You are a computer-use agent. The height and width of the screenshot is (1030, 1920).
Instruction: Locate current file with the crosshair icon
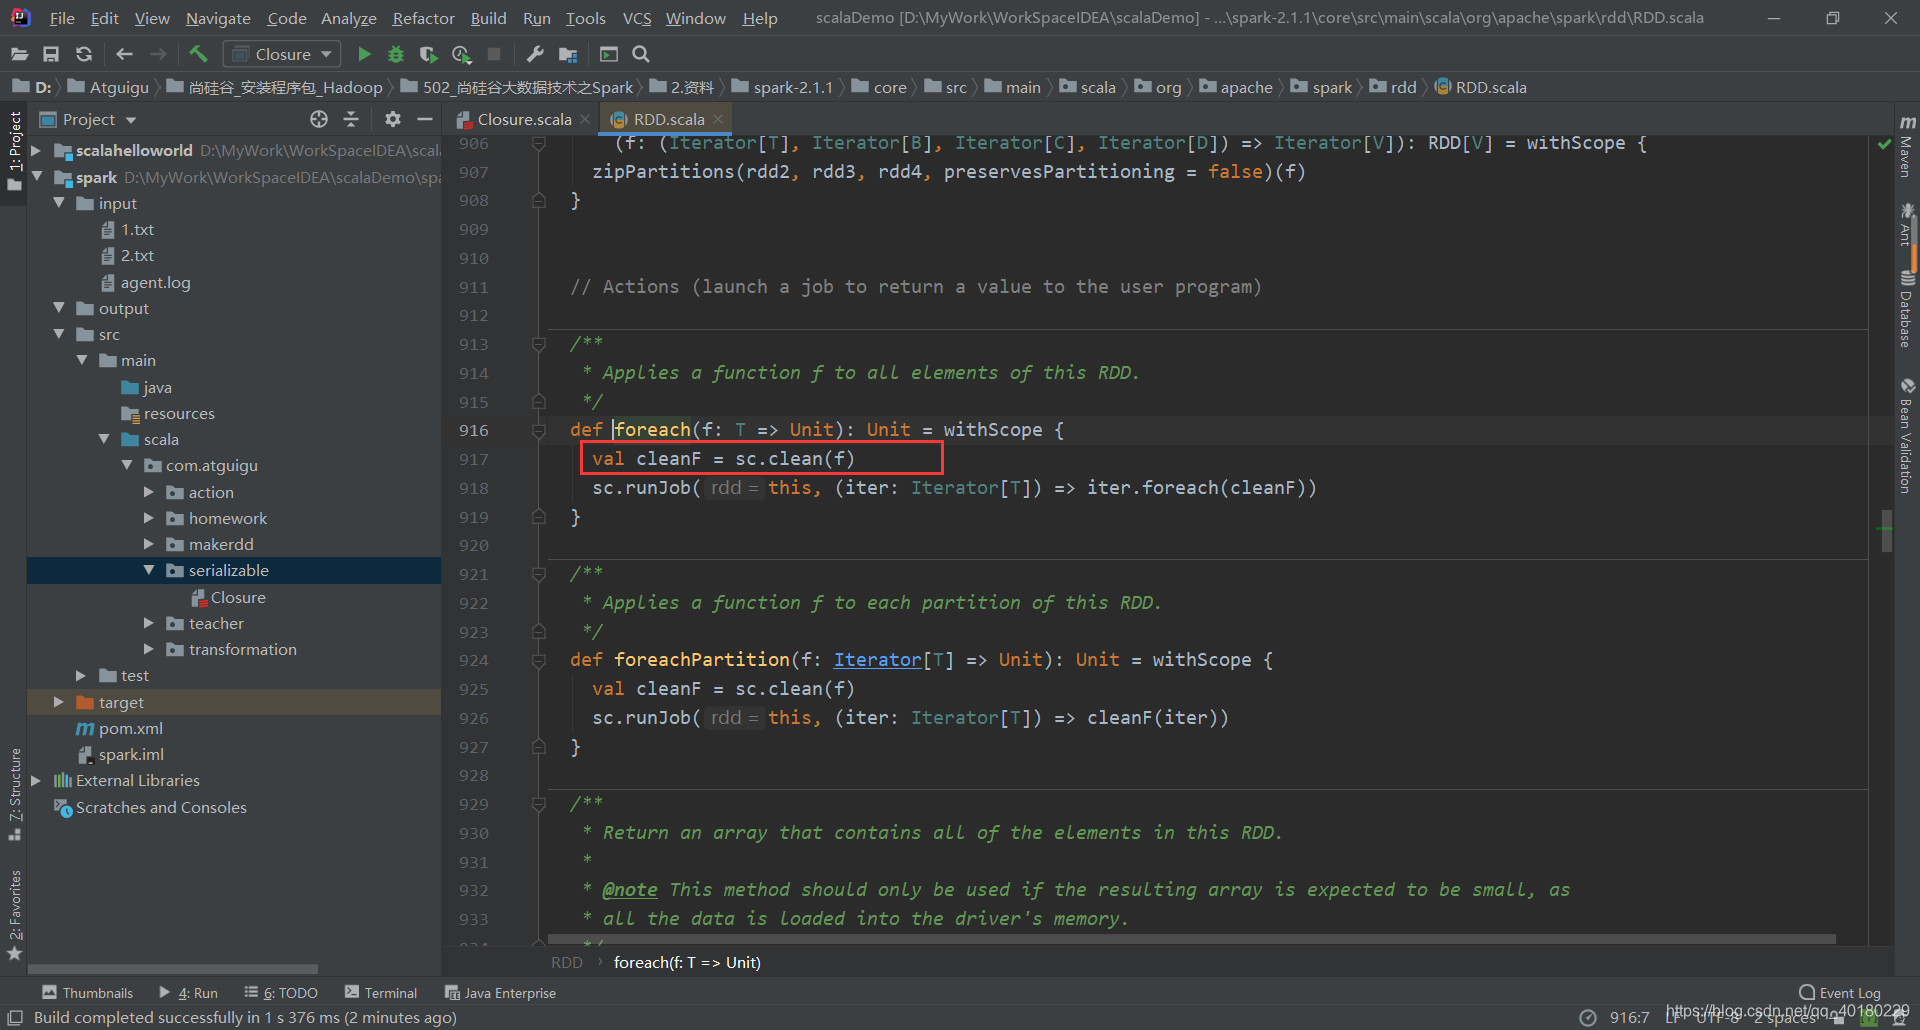coord(319,119)
